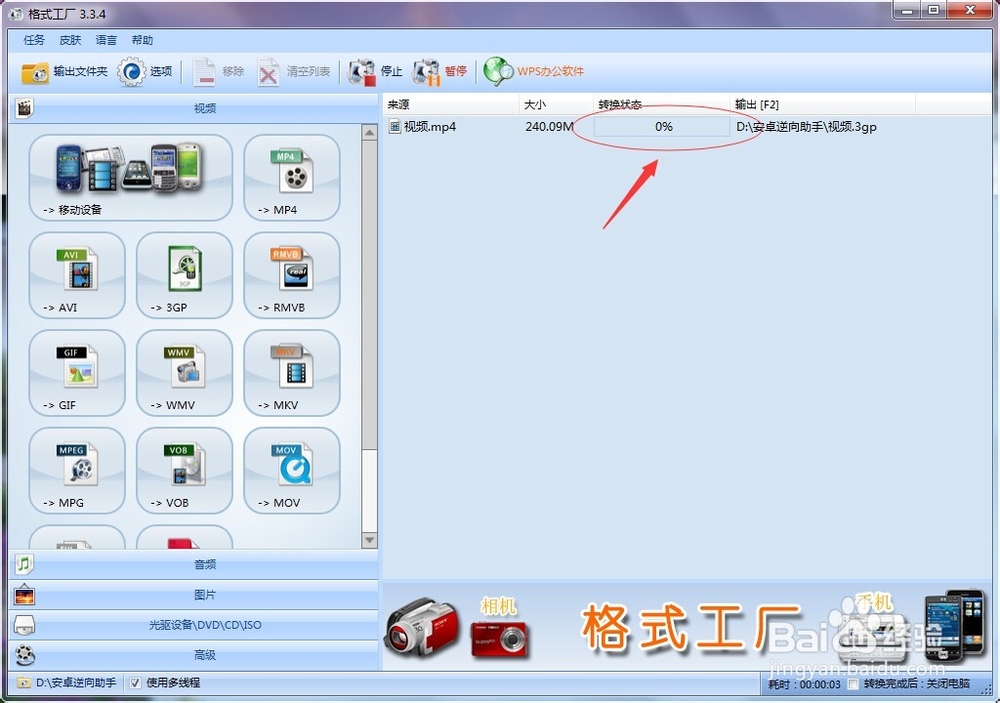Expand the 图片 picture category panel
Screen dimensions: 1000x703
coord(194,595)
